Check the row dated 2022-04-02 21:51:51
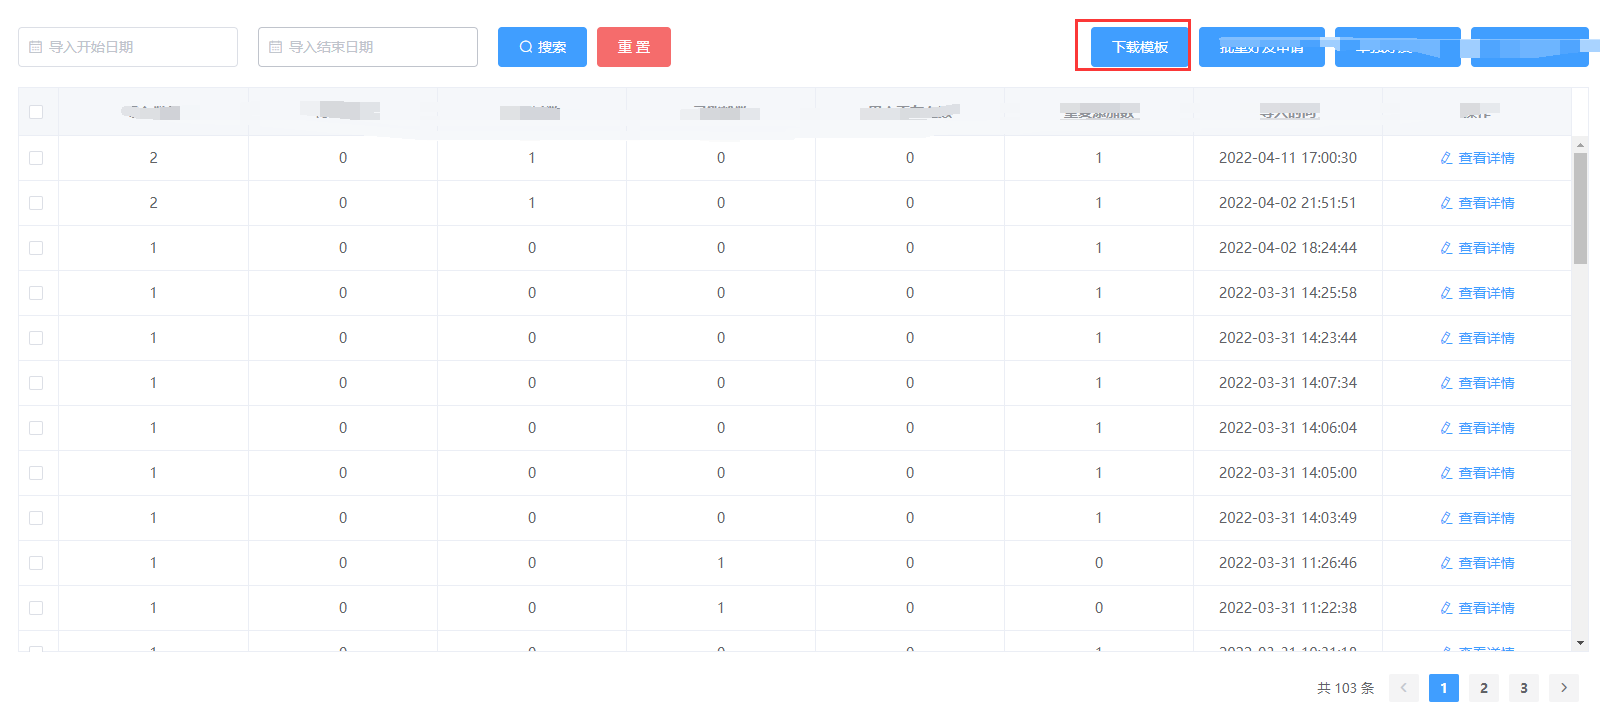Image resolution: width=1610 pixels, height=721 pixels. point(36,203)
